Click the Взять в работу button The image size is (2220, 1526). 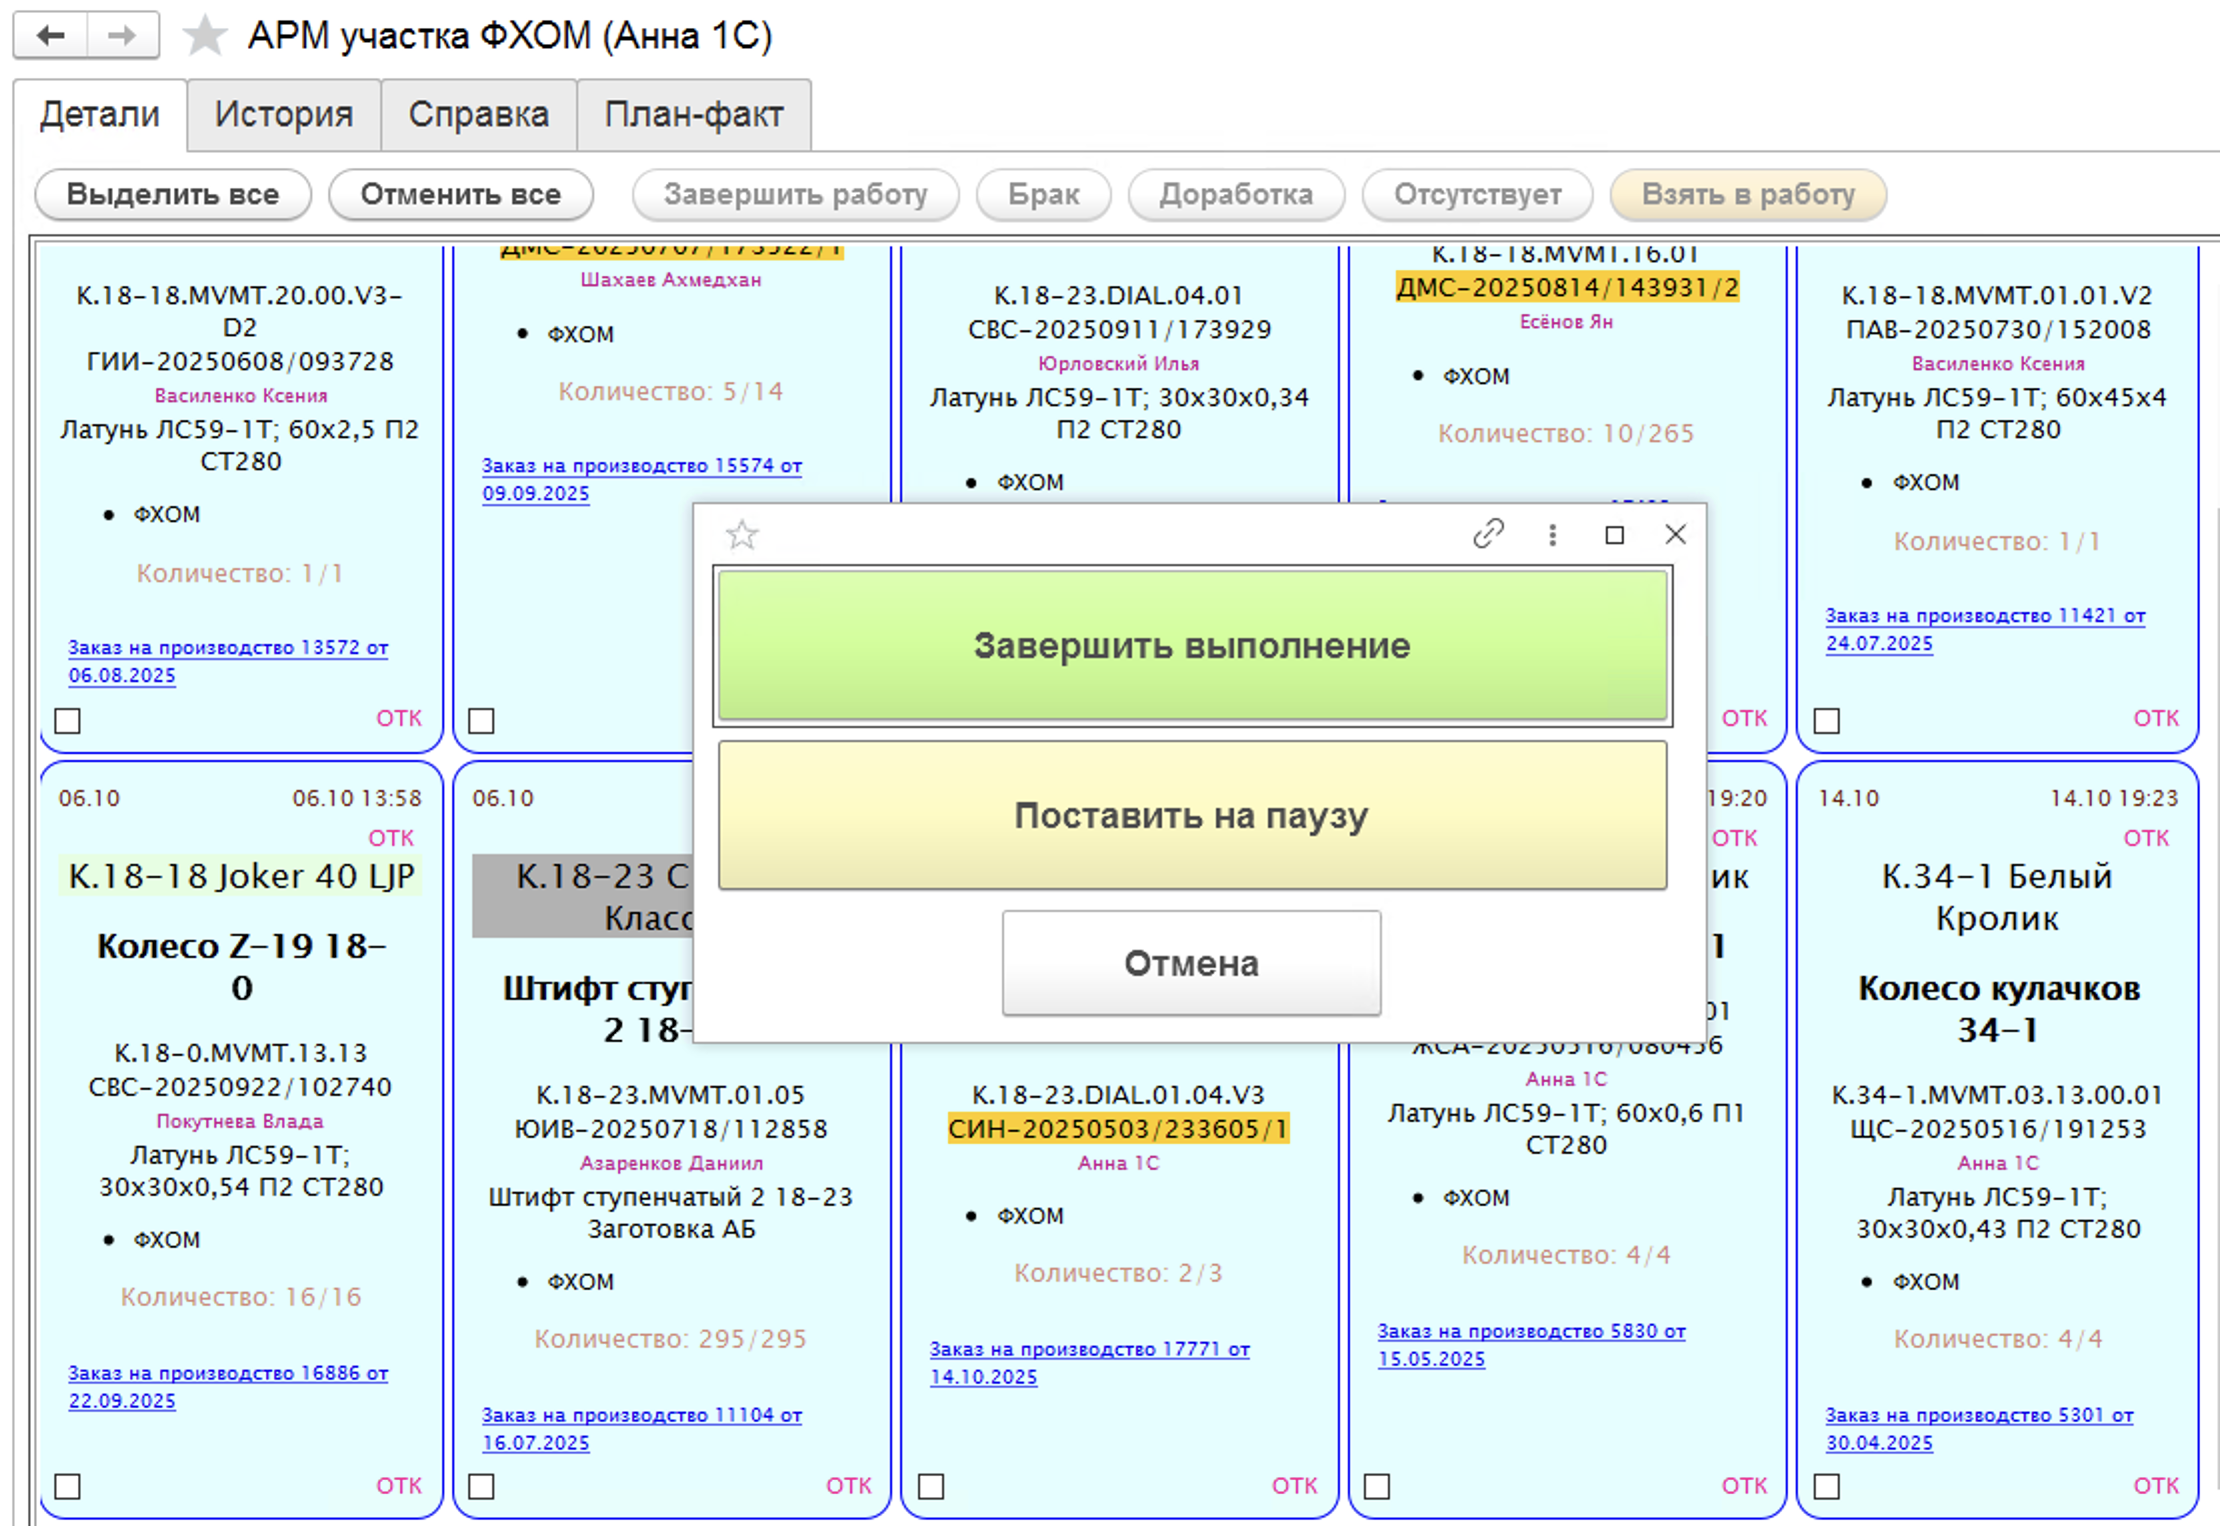(x=1747, y=194)
